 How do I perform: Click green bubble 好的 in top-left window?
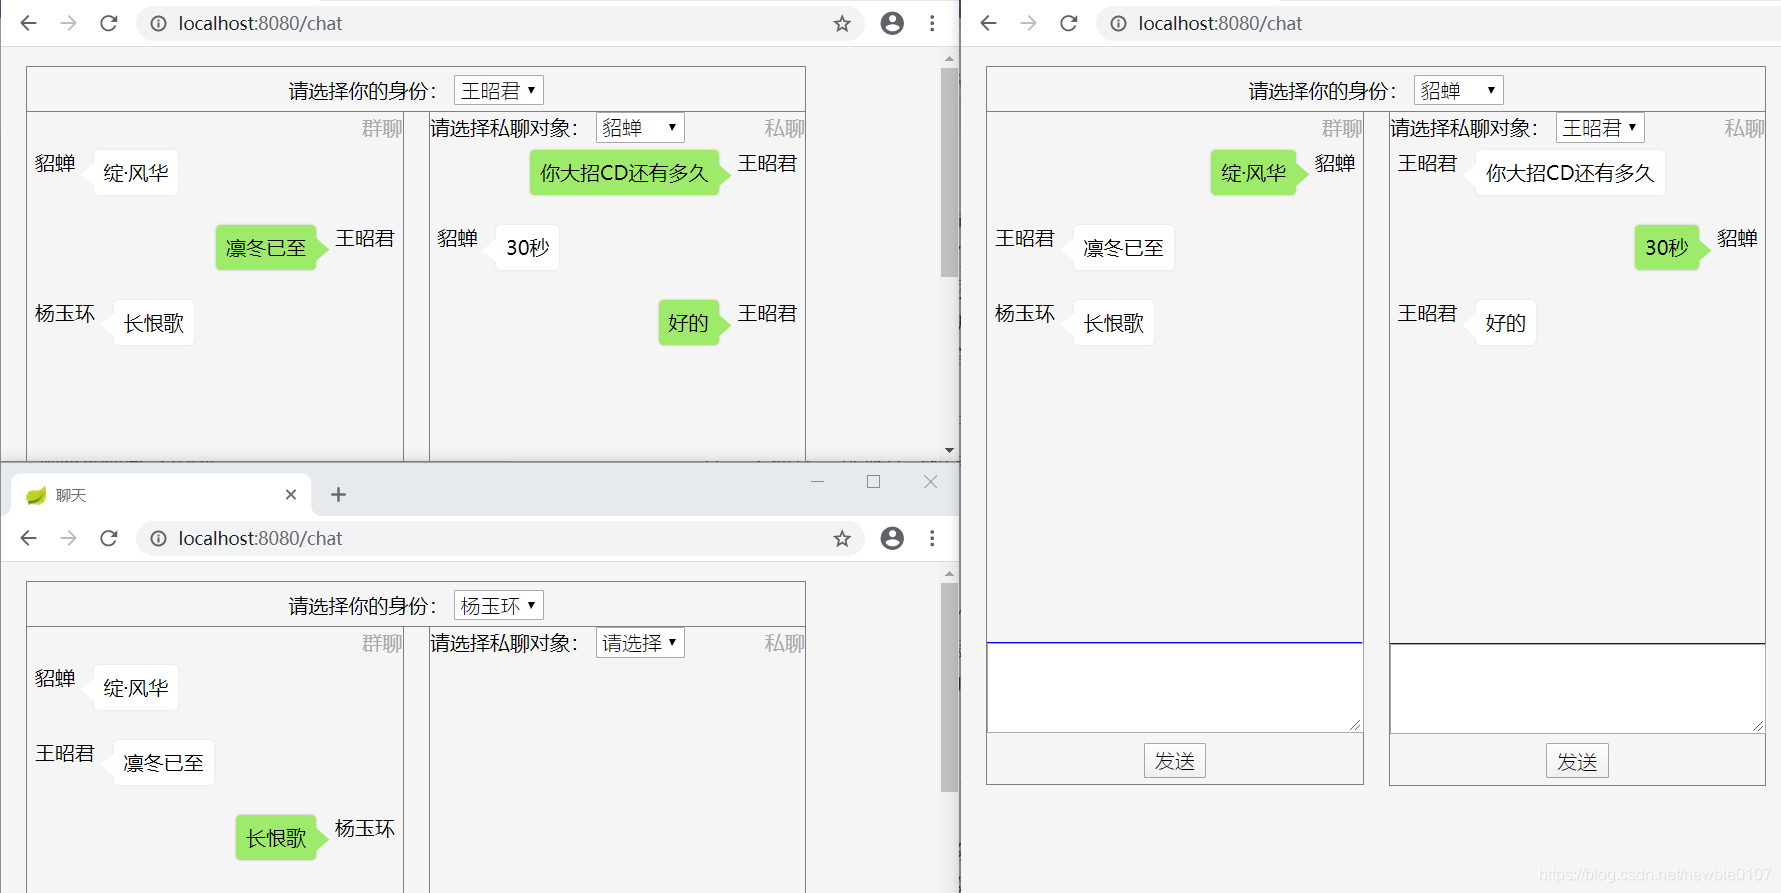[x=688, y=323]
